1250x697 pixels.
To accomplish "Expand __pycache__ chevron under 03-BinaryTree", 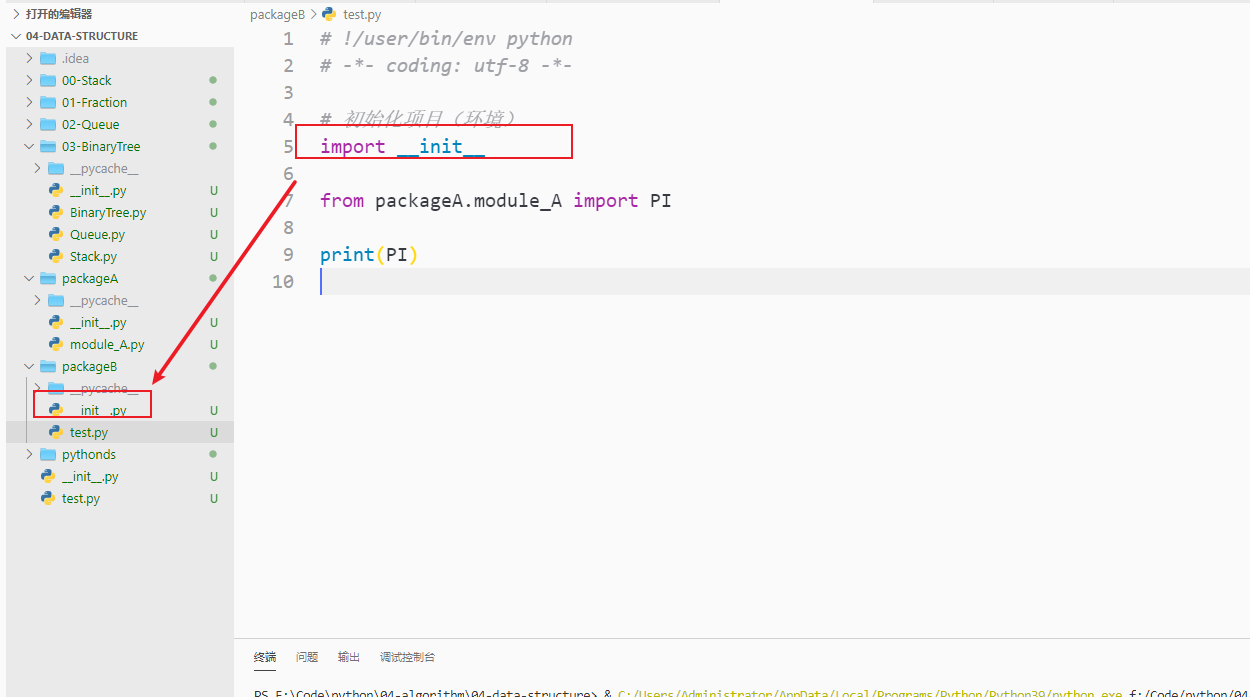I will 37,168.
